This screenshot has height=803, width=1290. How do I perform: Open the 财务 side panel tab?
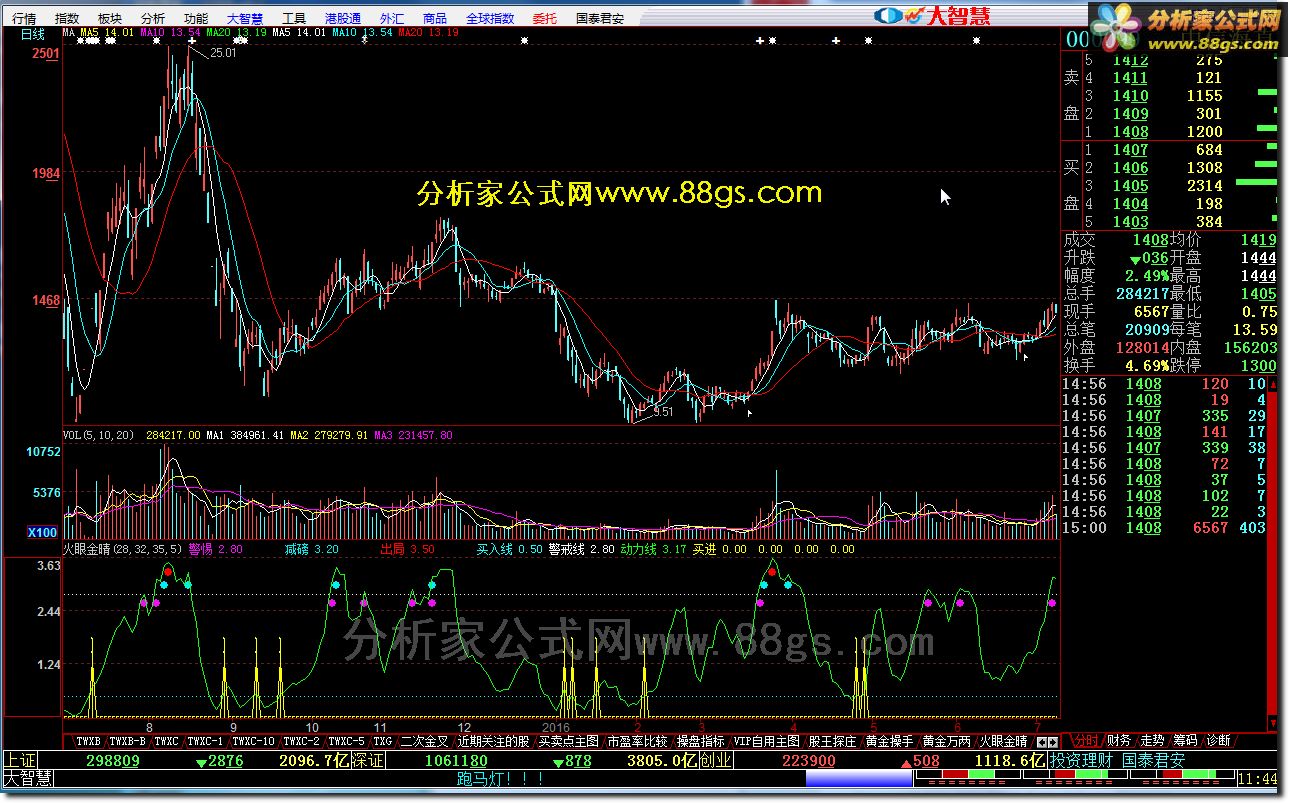1119,740
